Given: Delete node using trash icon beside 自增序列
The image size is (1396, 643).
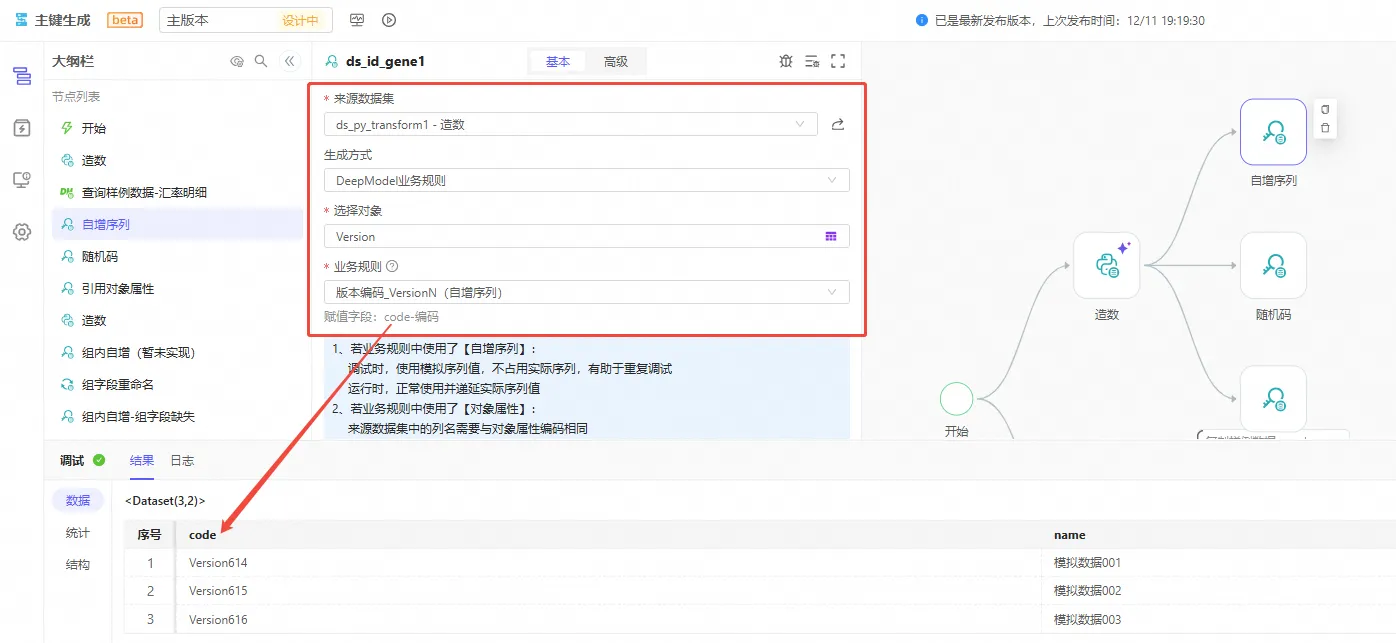Looking at the screenshot, I should coord(1325,128).
